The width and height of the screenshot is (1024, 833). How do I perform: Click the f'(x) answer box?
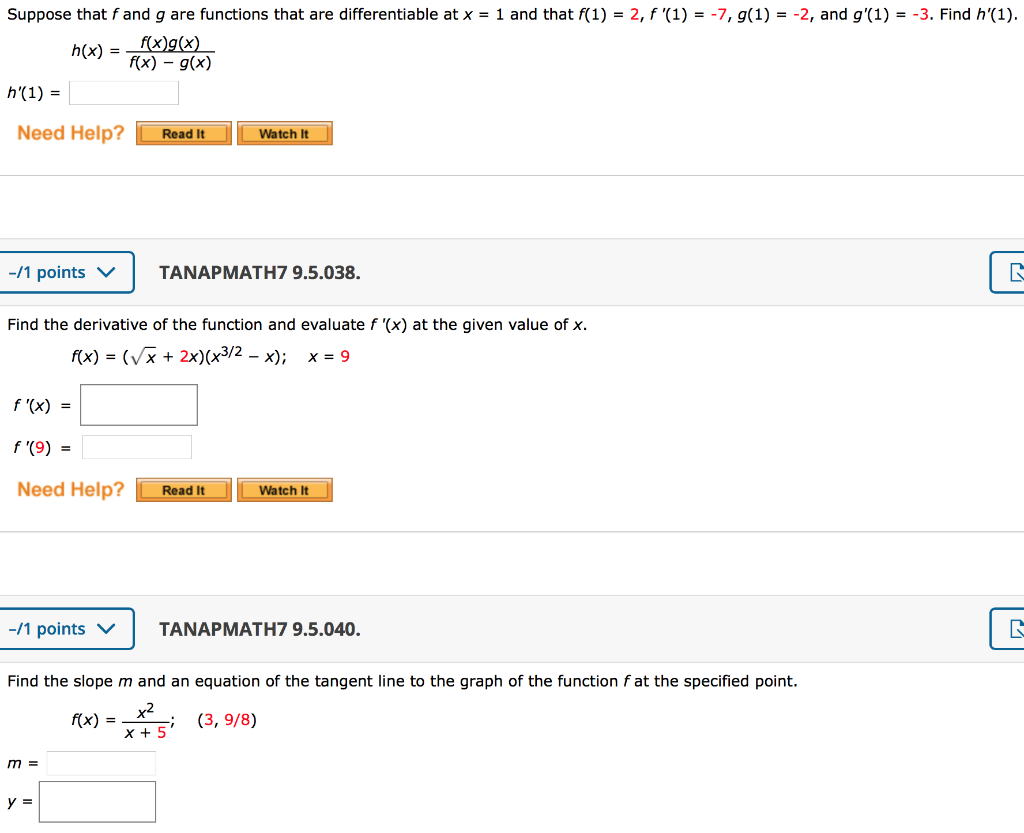coord(138,404)
